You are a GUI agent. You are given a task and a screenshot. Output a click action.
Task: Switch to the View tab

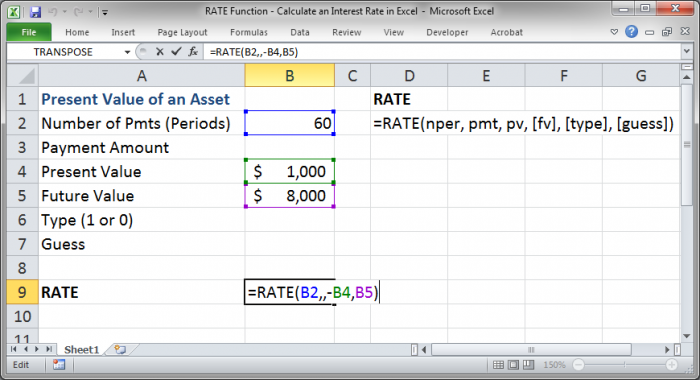(x=393, y=32)
